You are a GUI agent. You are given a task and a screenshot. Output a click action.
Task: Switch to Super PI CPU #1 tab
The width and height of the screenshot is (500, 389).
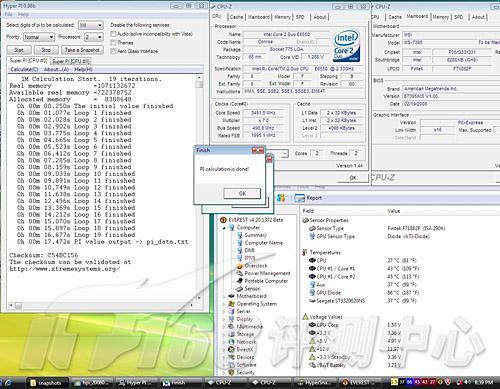pyautogui.click(x=70, y=61)
